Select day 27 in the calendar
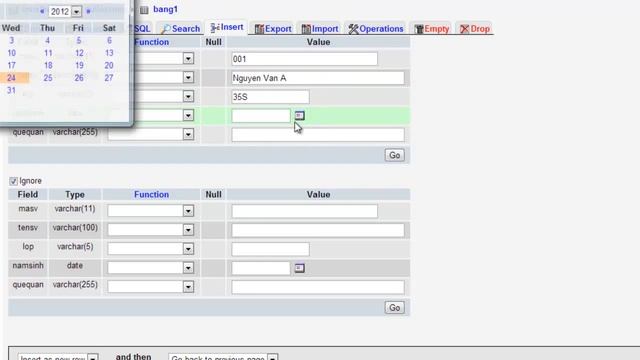Screen dimensions: 640x360 click(x=109, y=78)
